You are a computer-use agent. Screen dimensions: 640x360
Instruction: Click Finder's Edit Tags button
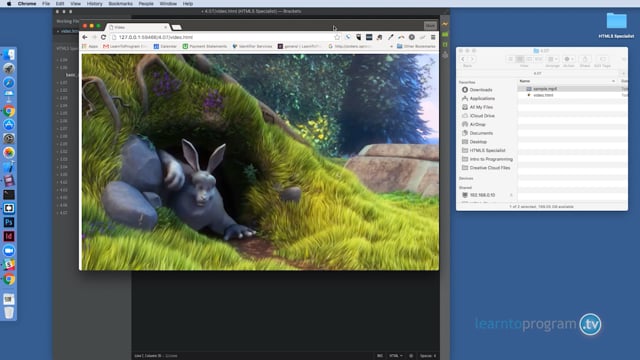pyautogui.click(x=602, y=59)
